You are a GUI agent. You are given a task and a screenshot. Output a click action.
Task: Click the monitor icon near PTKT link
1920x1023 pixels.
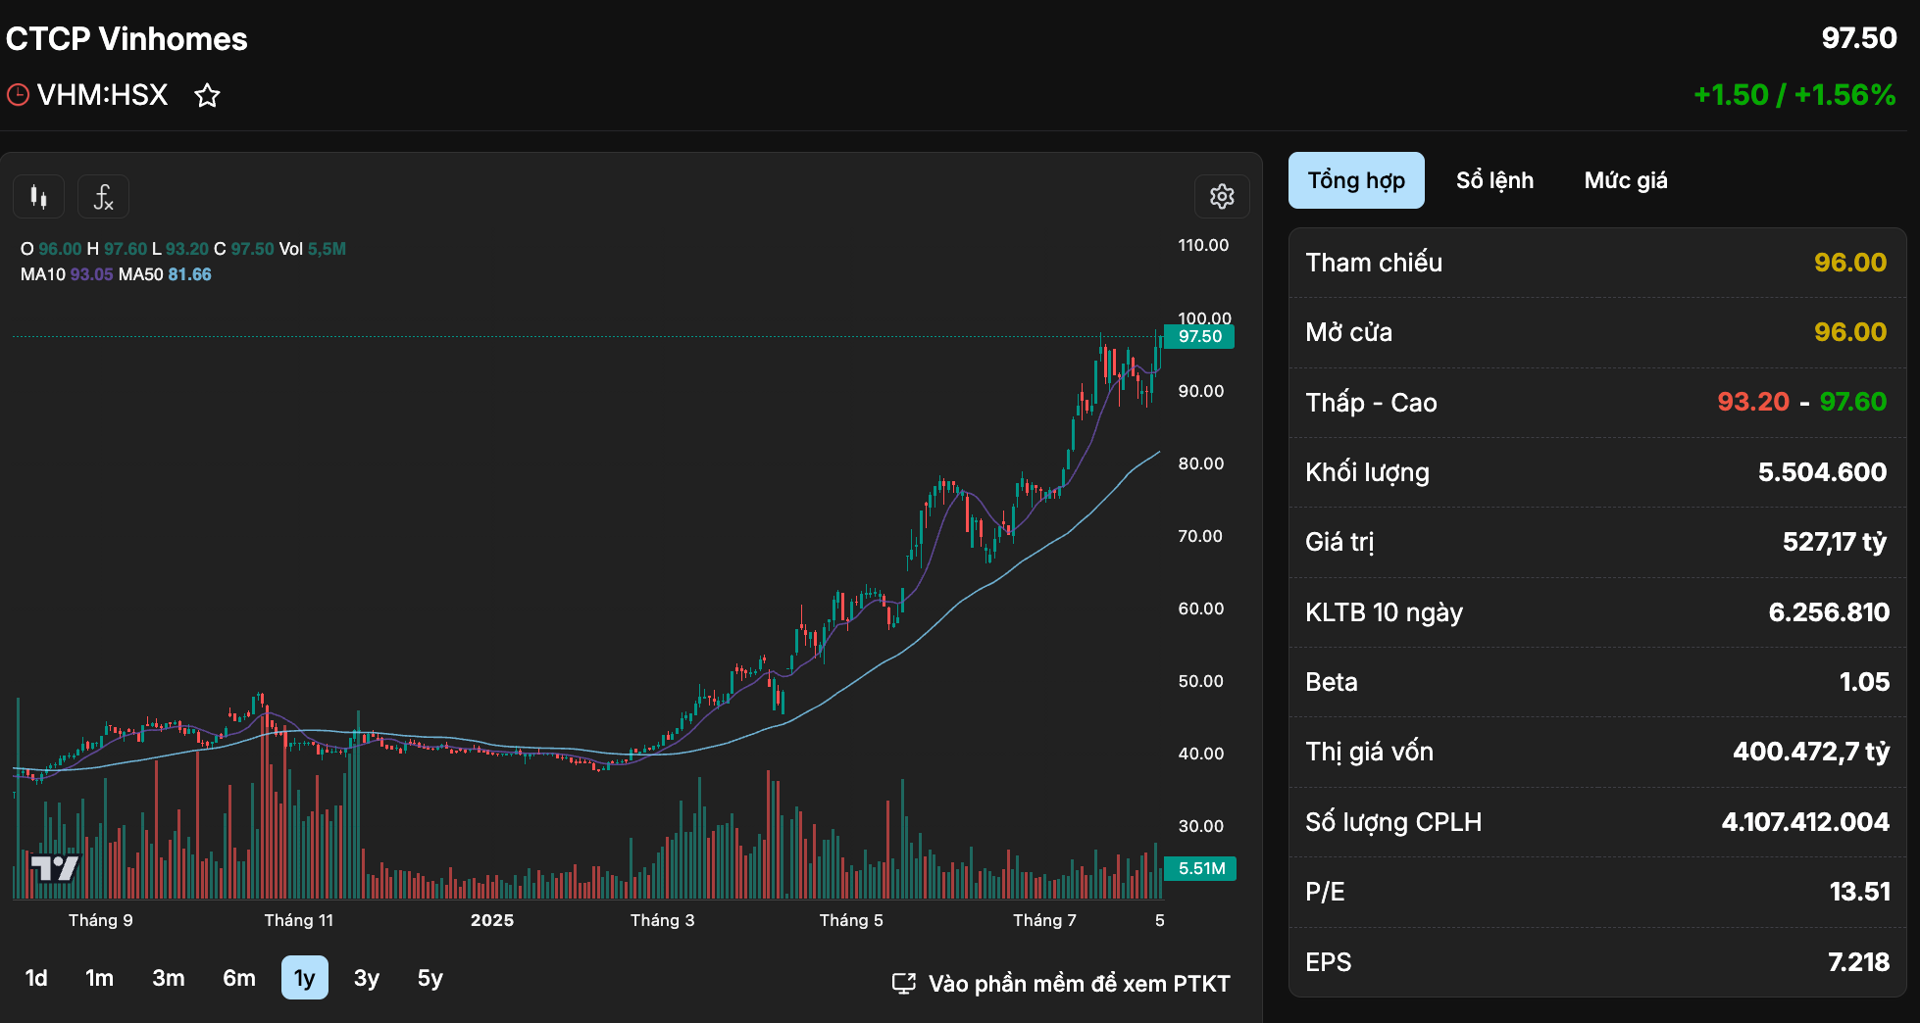[x=903, y=984]
